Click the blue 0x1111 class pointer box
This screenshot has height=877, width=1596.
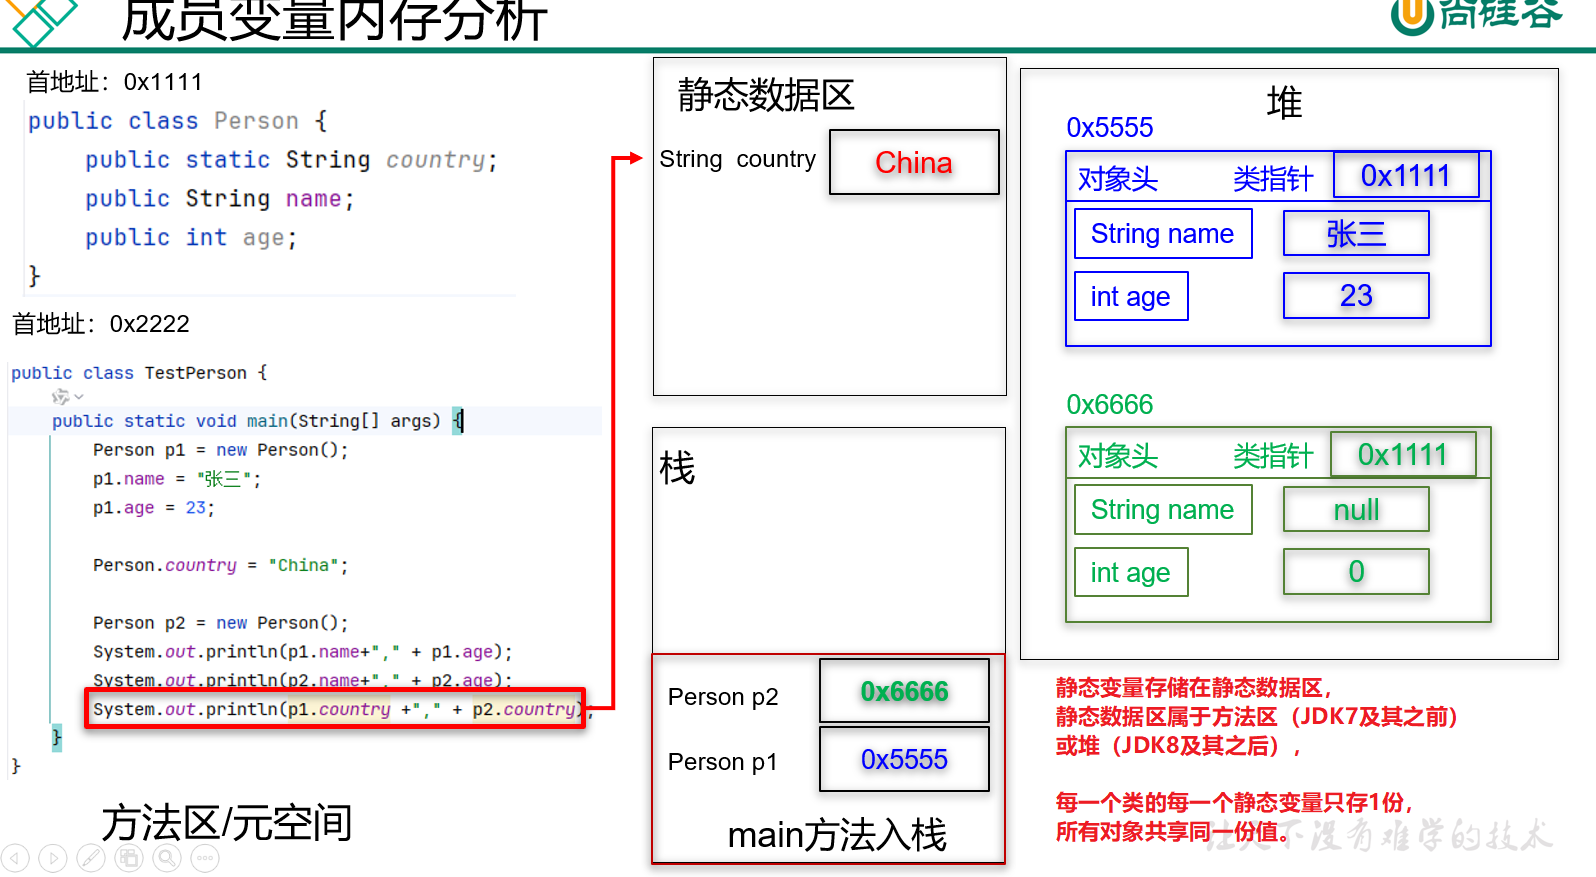pyautogui.click(x=1406, y=176)
